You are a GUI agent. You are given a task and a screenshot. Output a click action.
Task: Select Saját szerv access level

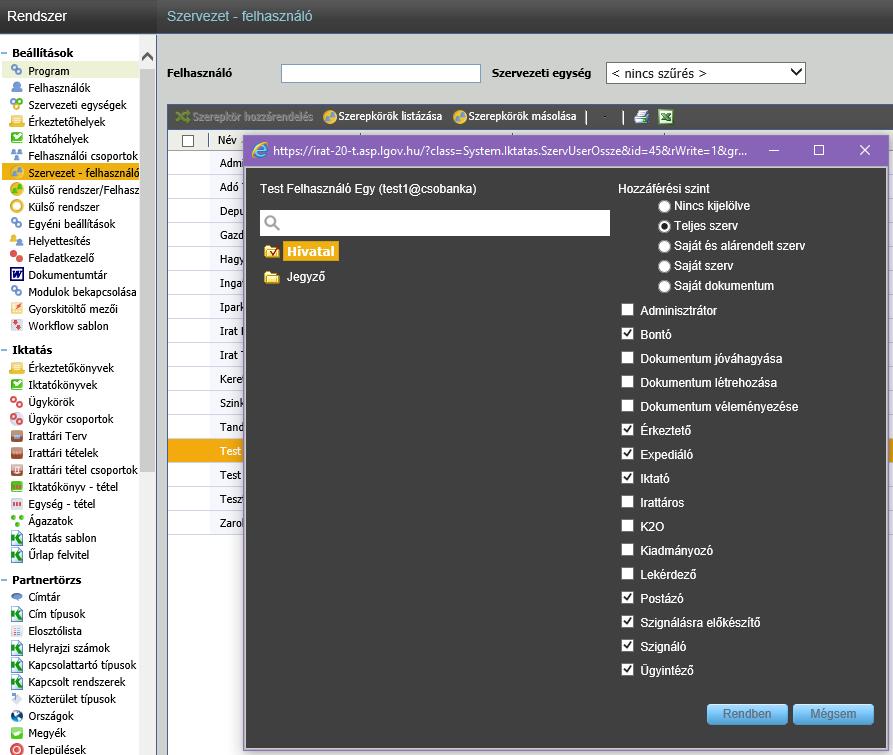point(664,266)
